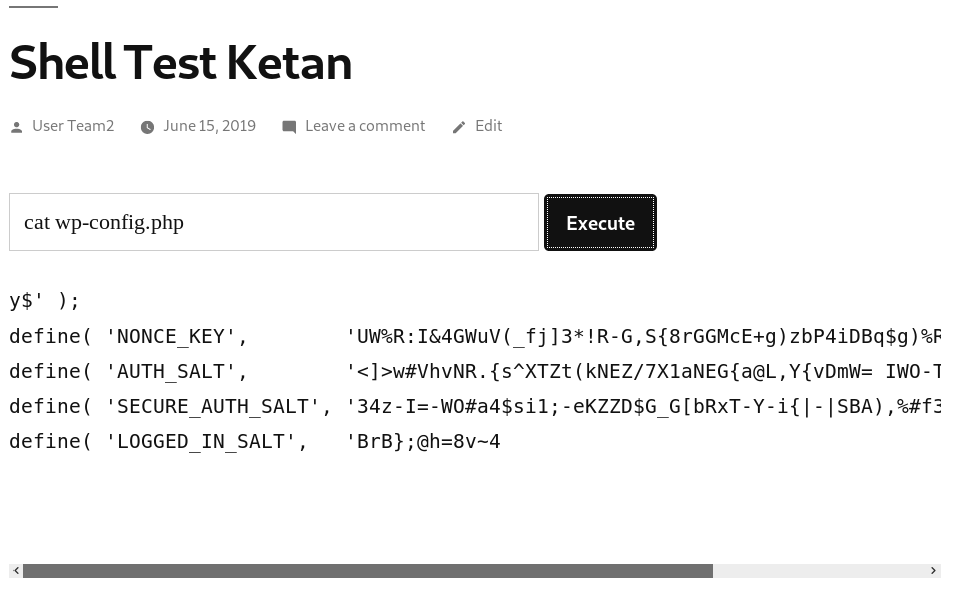969x592 pixels.
Task: Click the NONCE_KEY define output line
Action: (x=475, y=336)
